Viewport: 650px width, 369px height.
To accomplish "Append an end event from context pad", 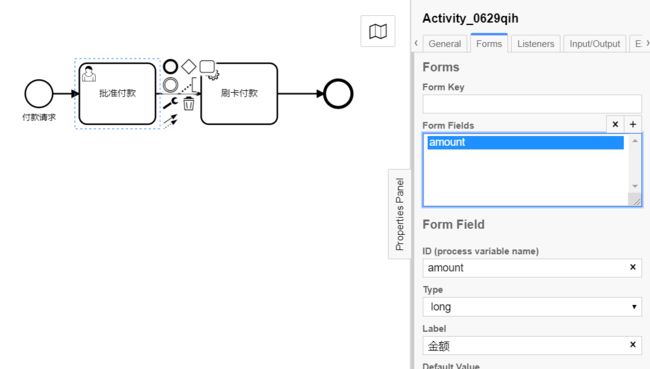I will click(170, 66).
